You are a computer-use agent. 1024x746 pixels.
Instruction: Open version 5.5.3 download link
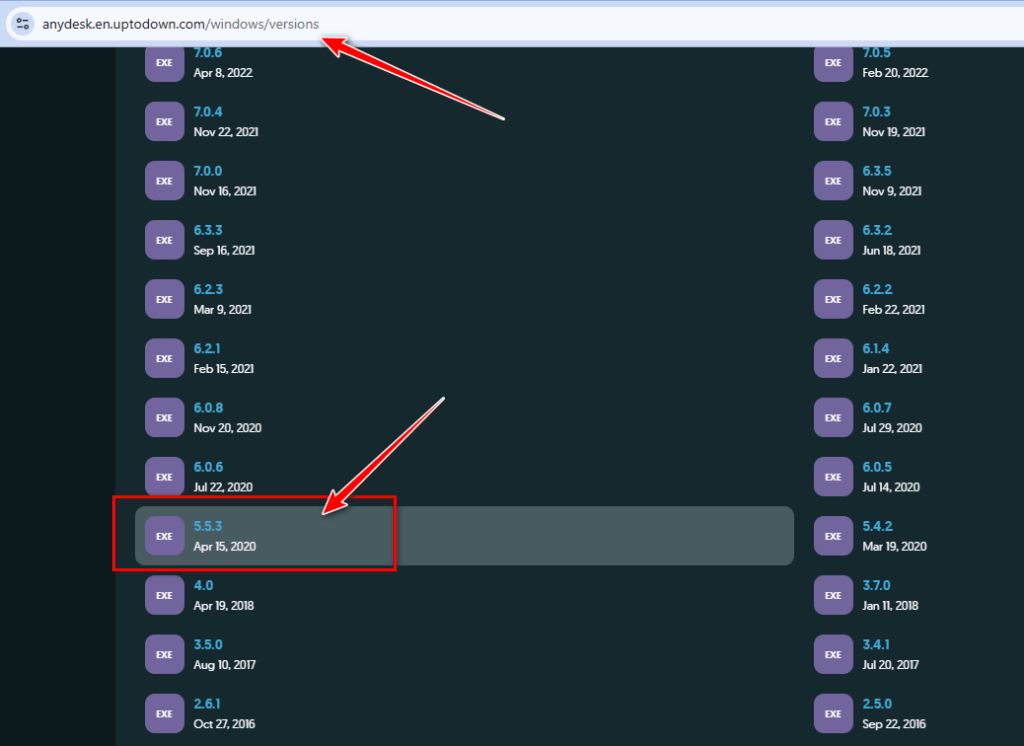(208, 526)
